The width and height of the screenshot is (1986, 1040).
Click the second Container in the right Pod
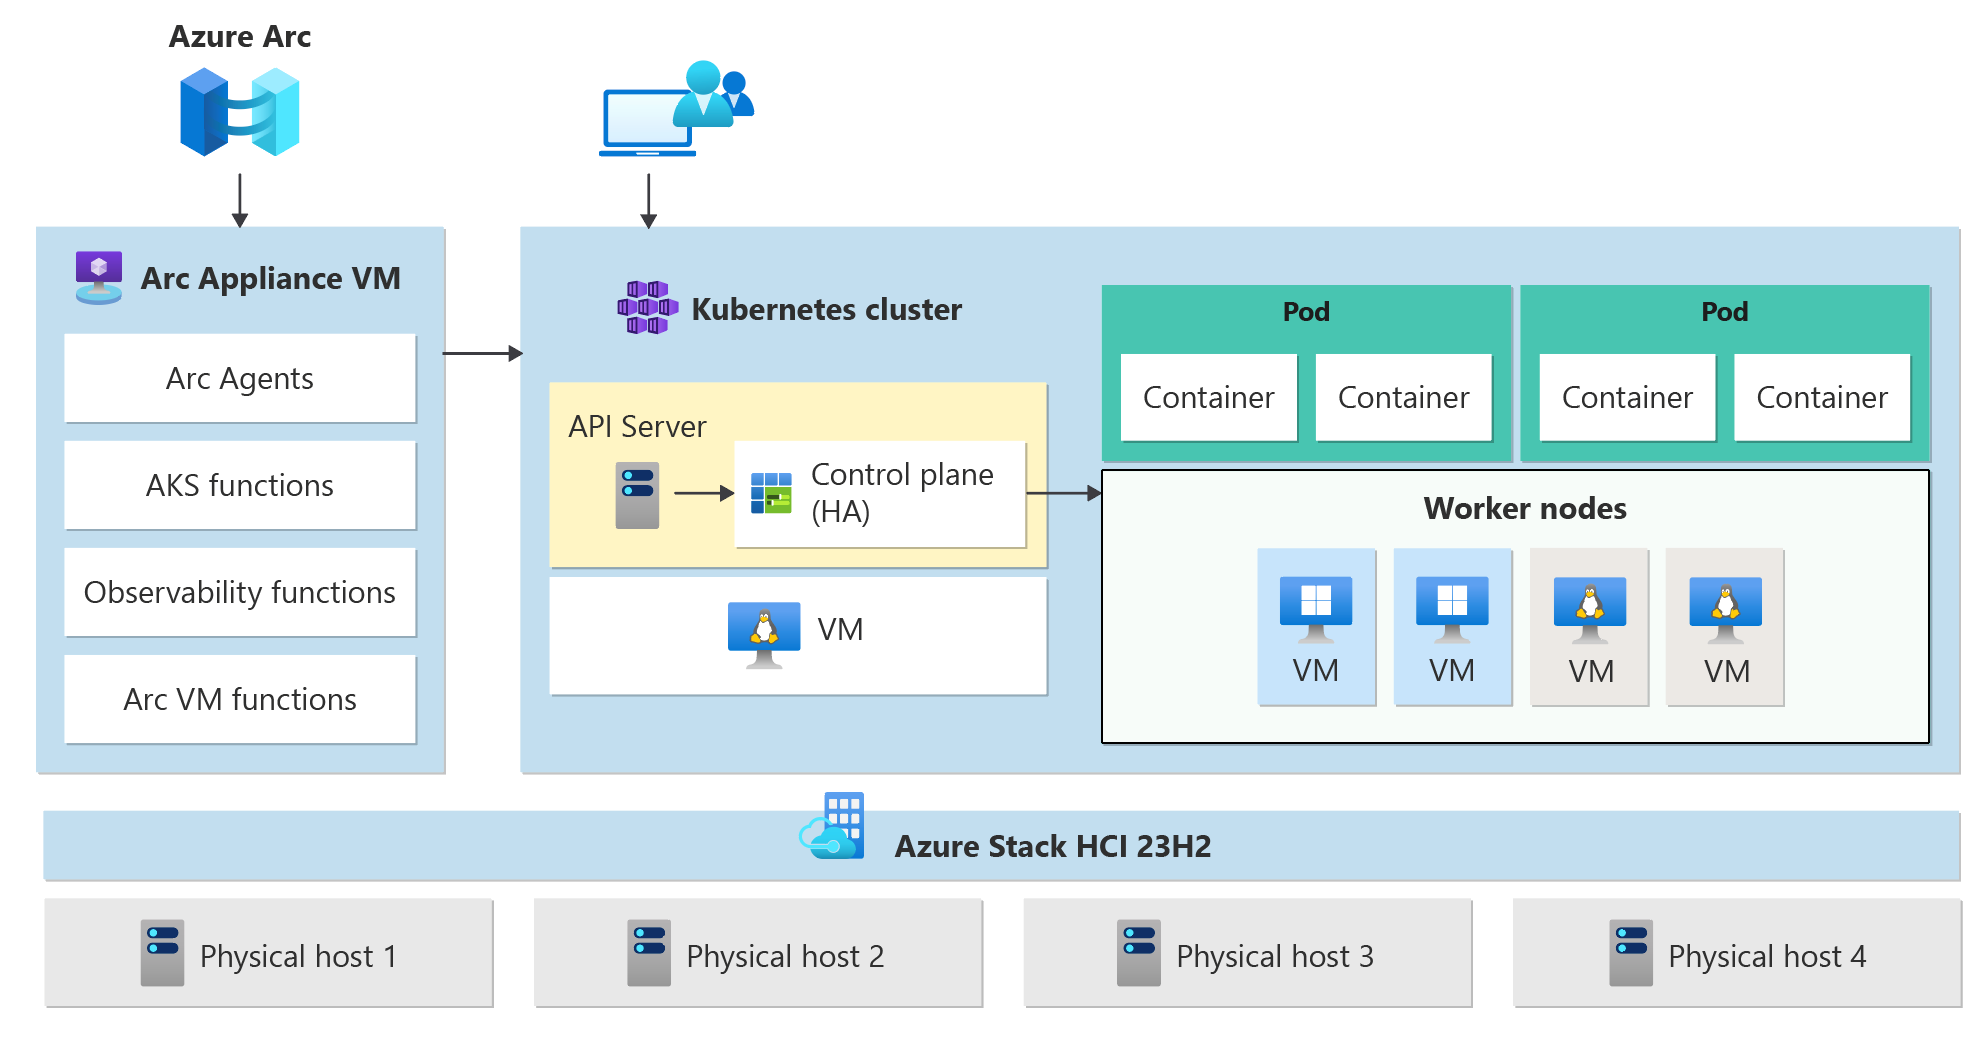tap(1822, 397)
